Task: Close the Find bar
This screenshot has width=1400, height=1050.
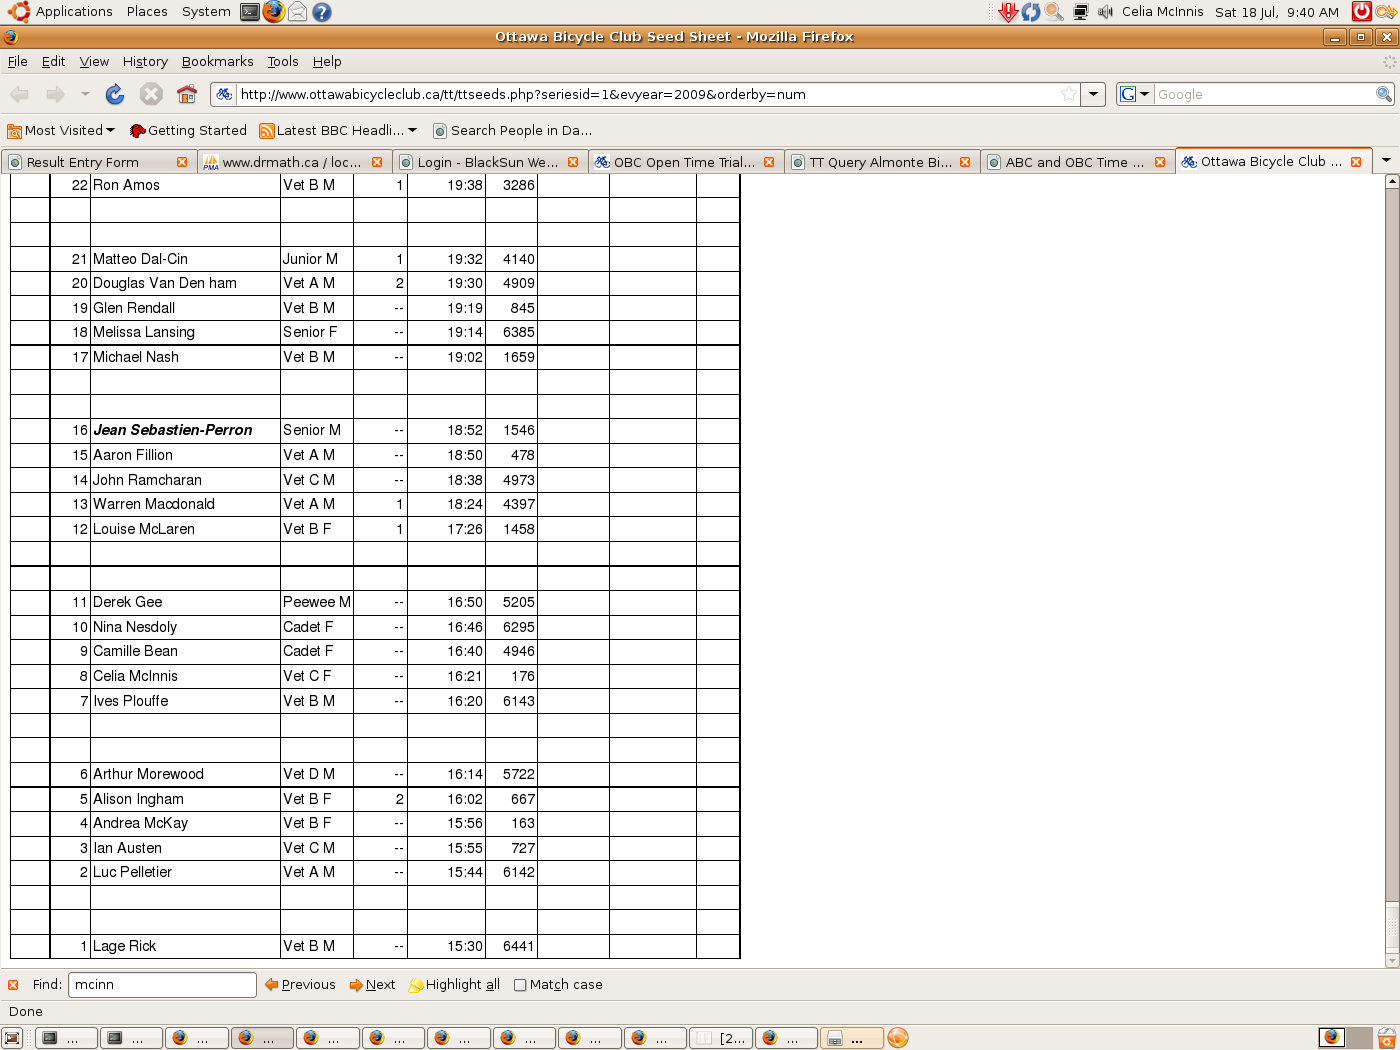Action: coord(13,985)
